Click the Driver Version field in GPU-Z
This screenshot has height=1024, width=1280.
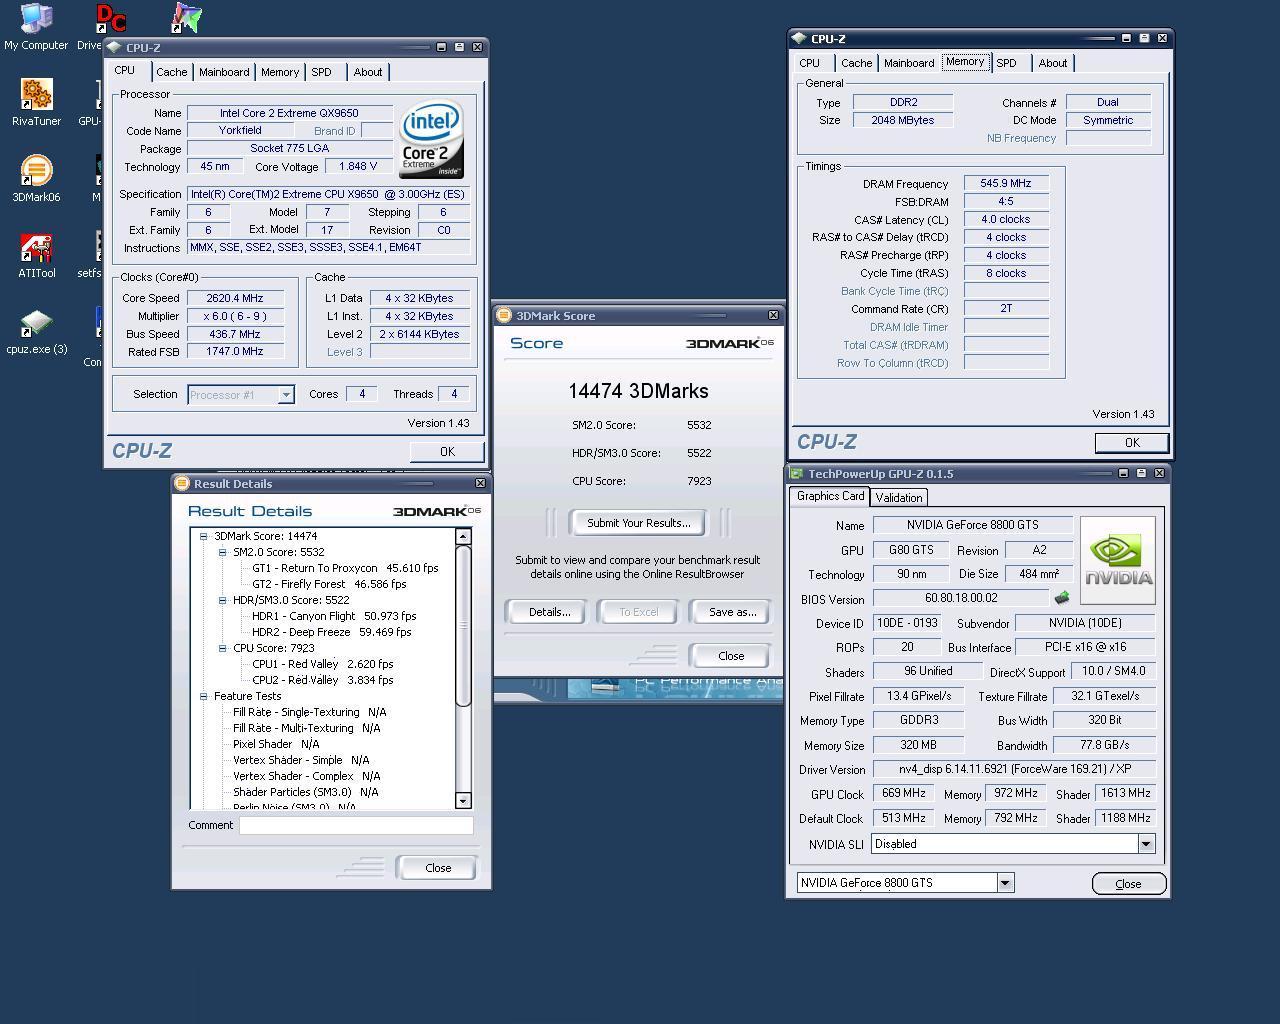(1014, 770)
